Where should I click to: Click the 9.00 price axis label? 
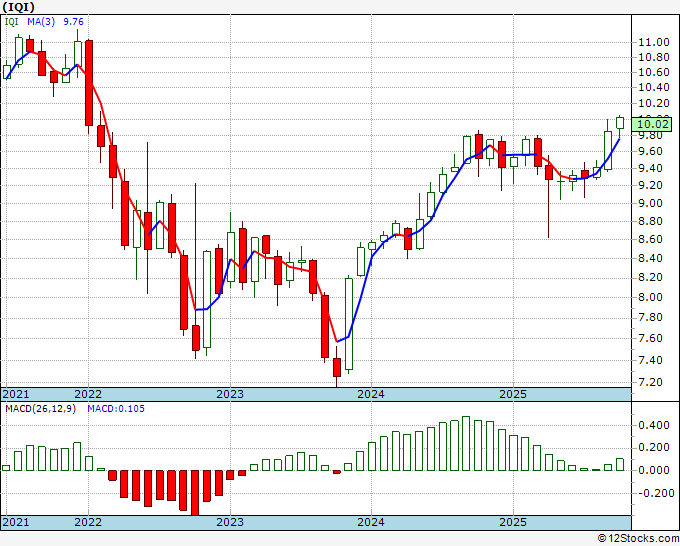[x=650, y=203]
